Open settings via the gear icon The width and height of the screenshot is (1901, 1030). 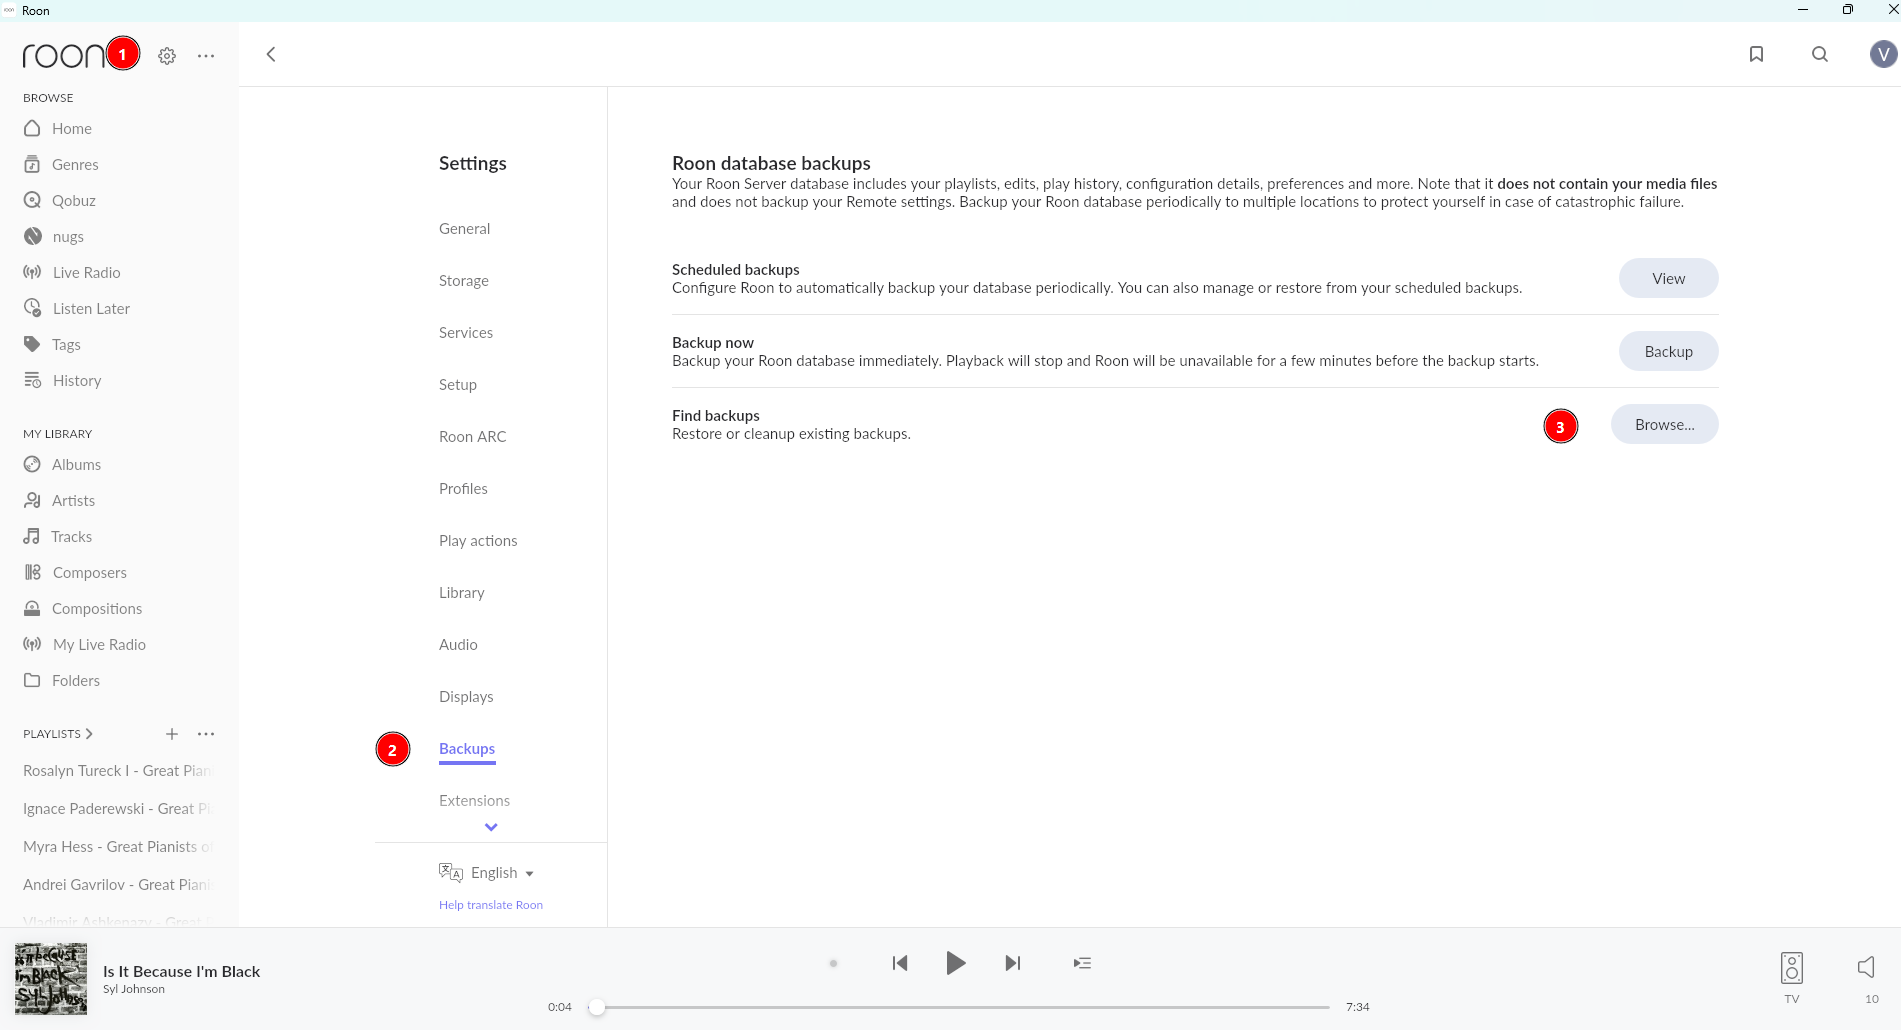pyautogui.click(x=167, y=56)
